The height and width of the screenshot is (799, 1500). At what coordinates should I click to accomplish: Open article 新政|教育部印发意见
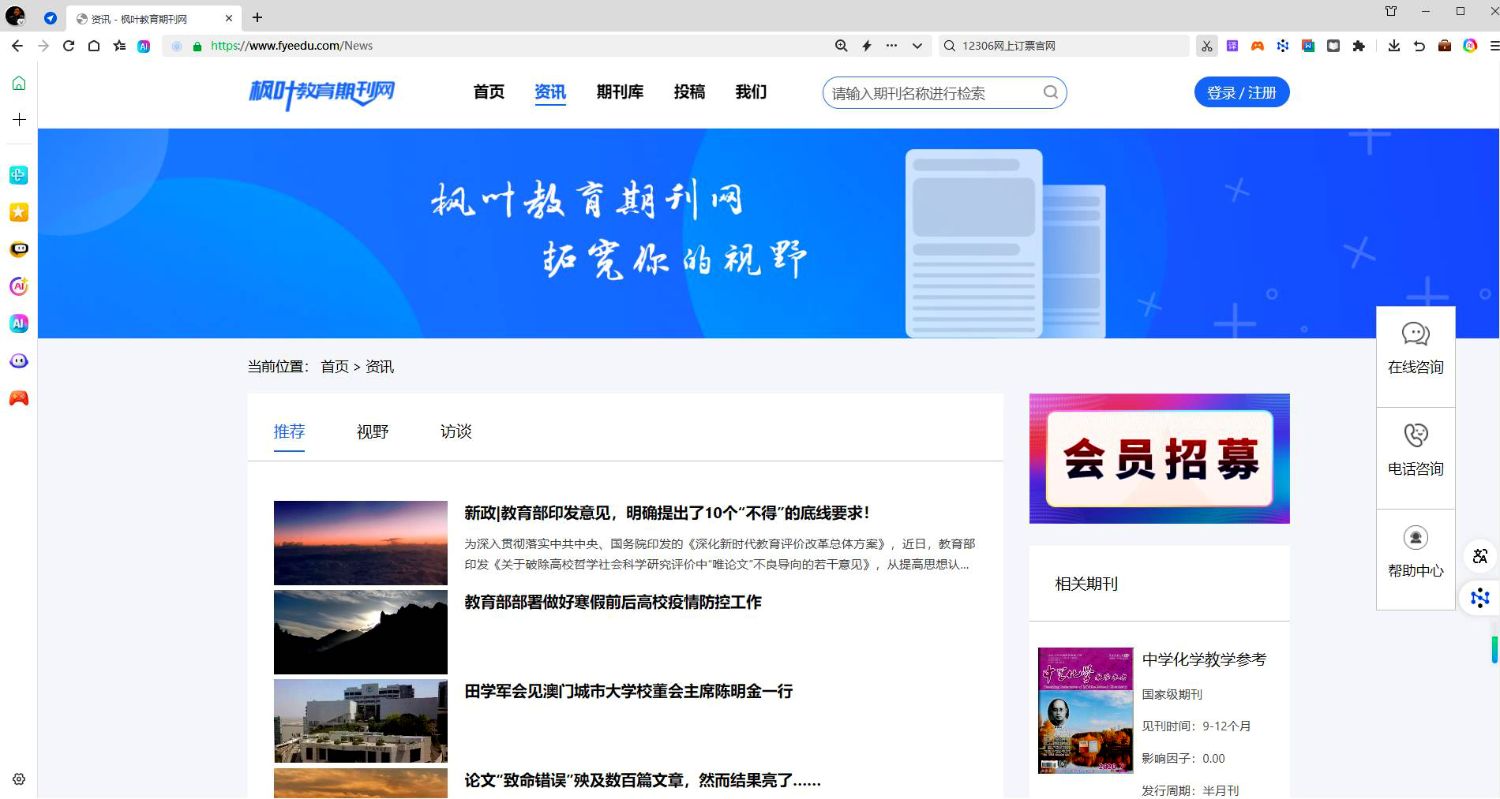tap(667, 513)
